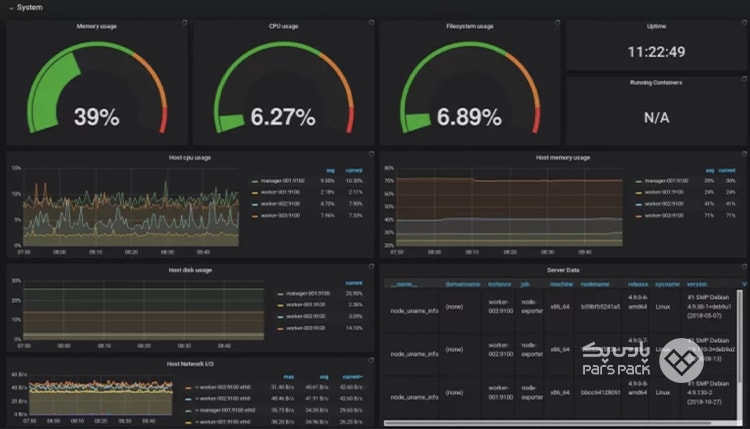Sort Server Data table by instance column

[x=499, y=284]
